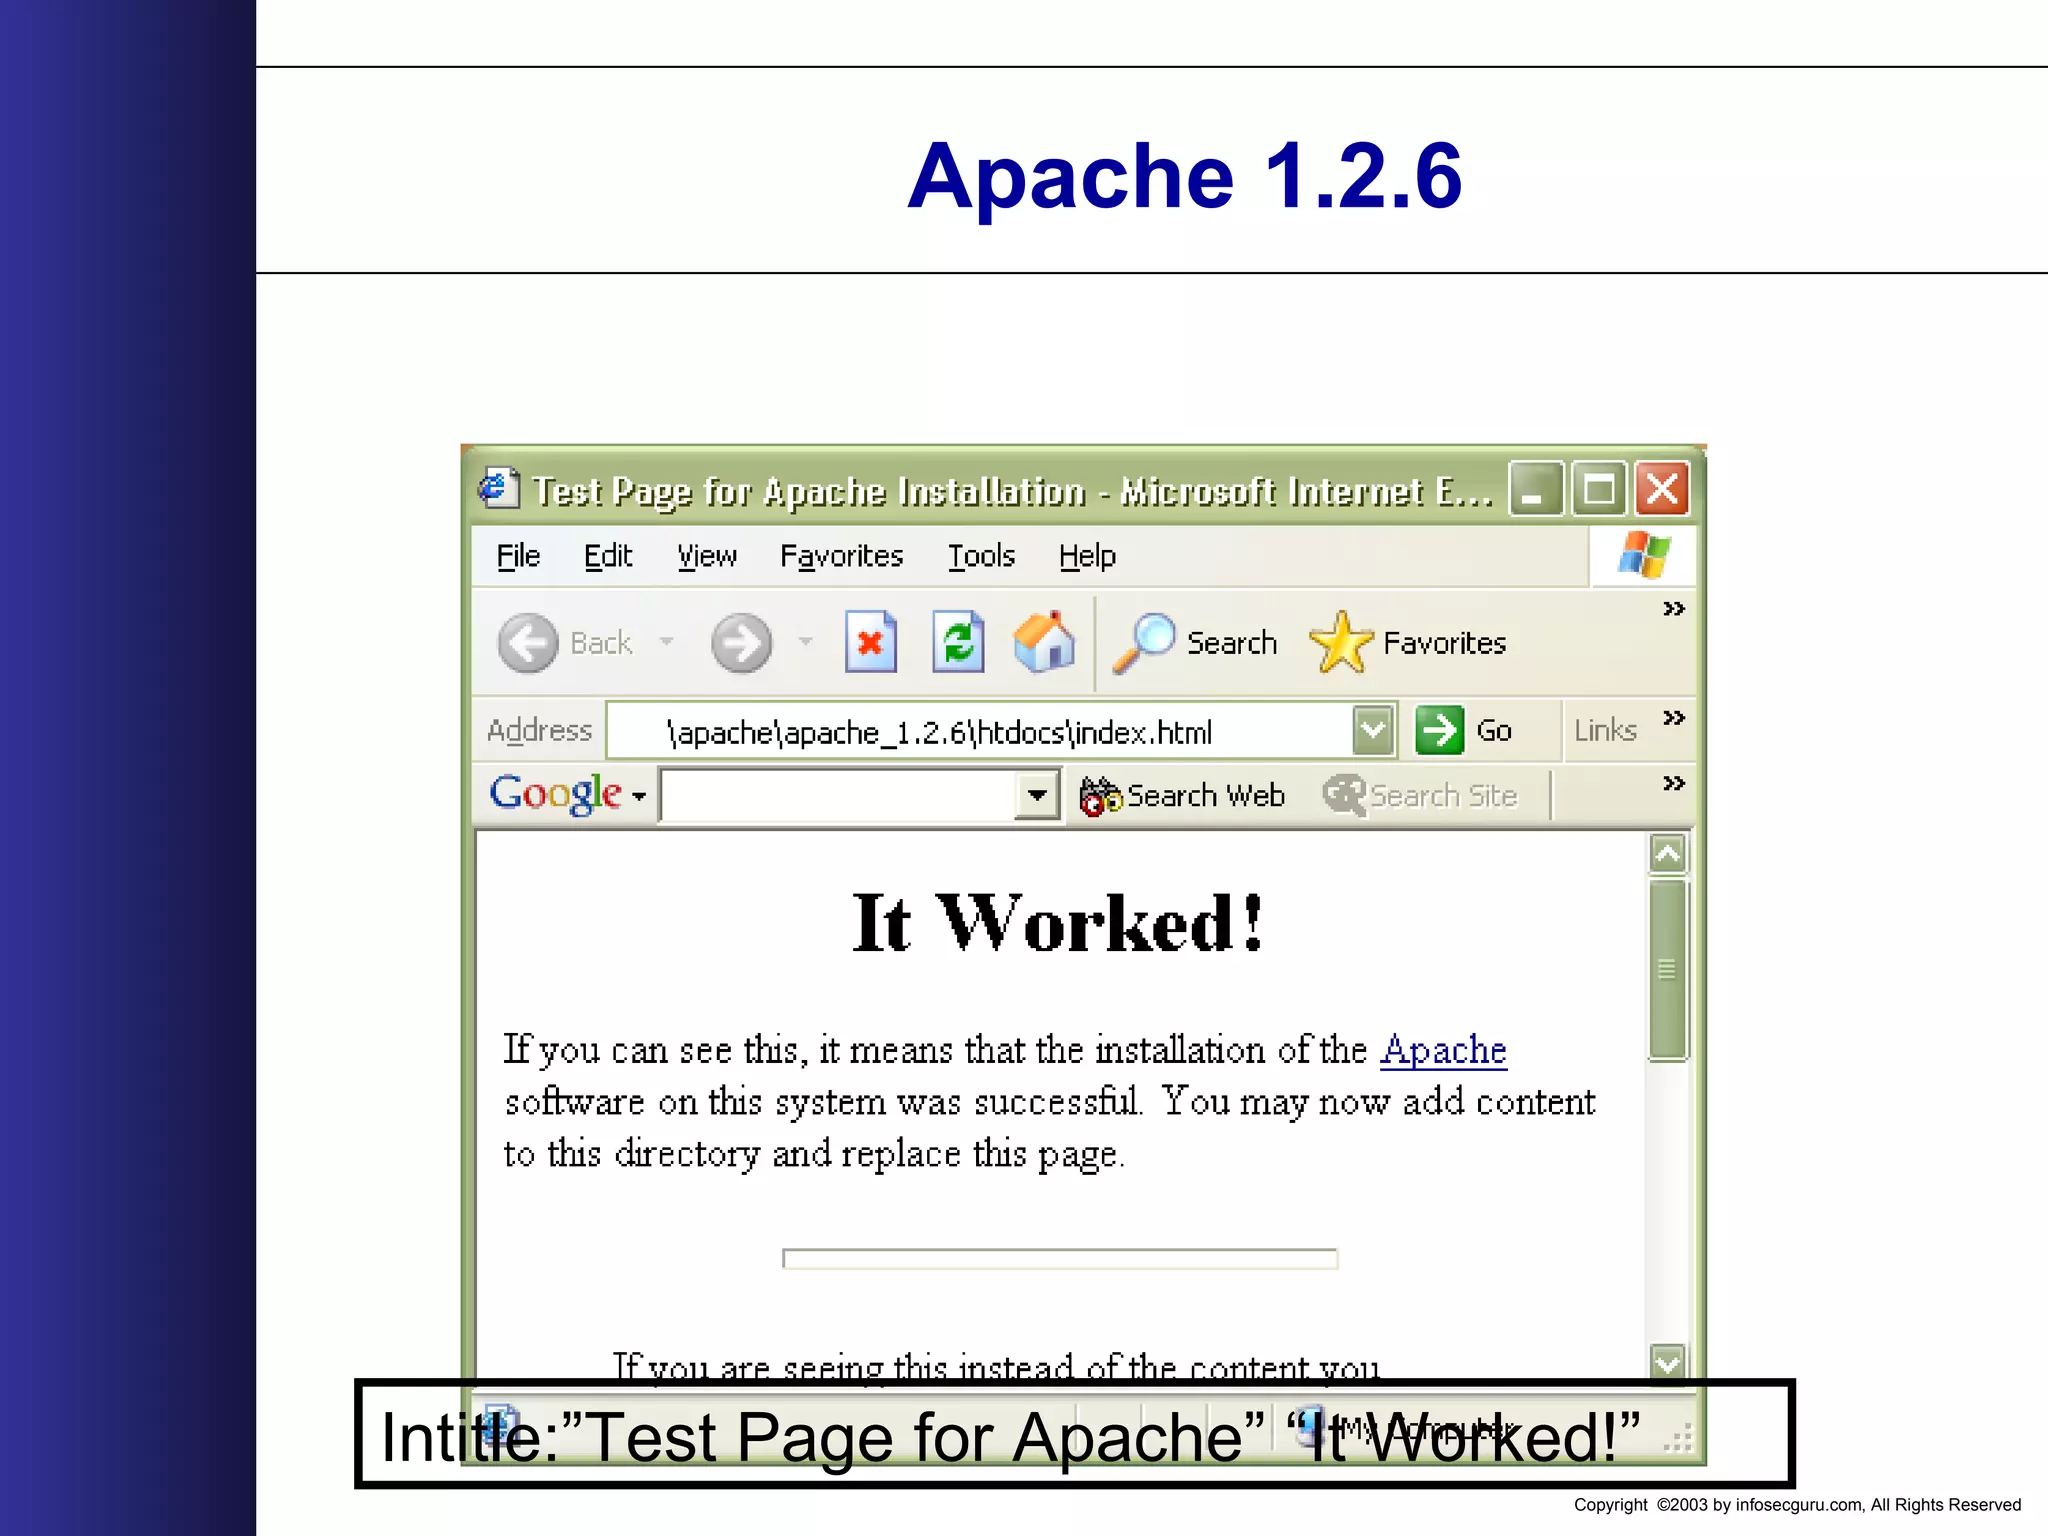Expand the Address bar dropdown list

pyautogui.click(x=1374, y=730)
